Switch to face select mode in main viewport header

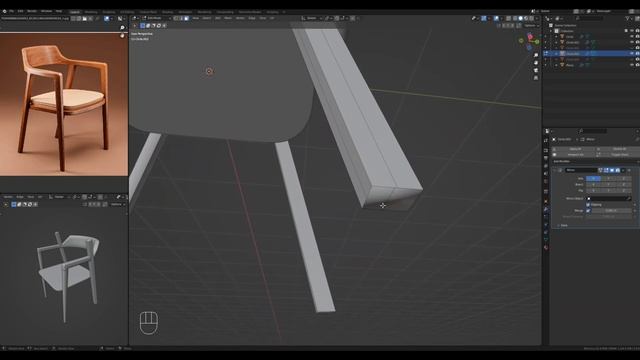click(x=186, y=18)
